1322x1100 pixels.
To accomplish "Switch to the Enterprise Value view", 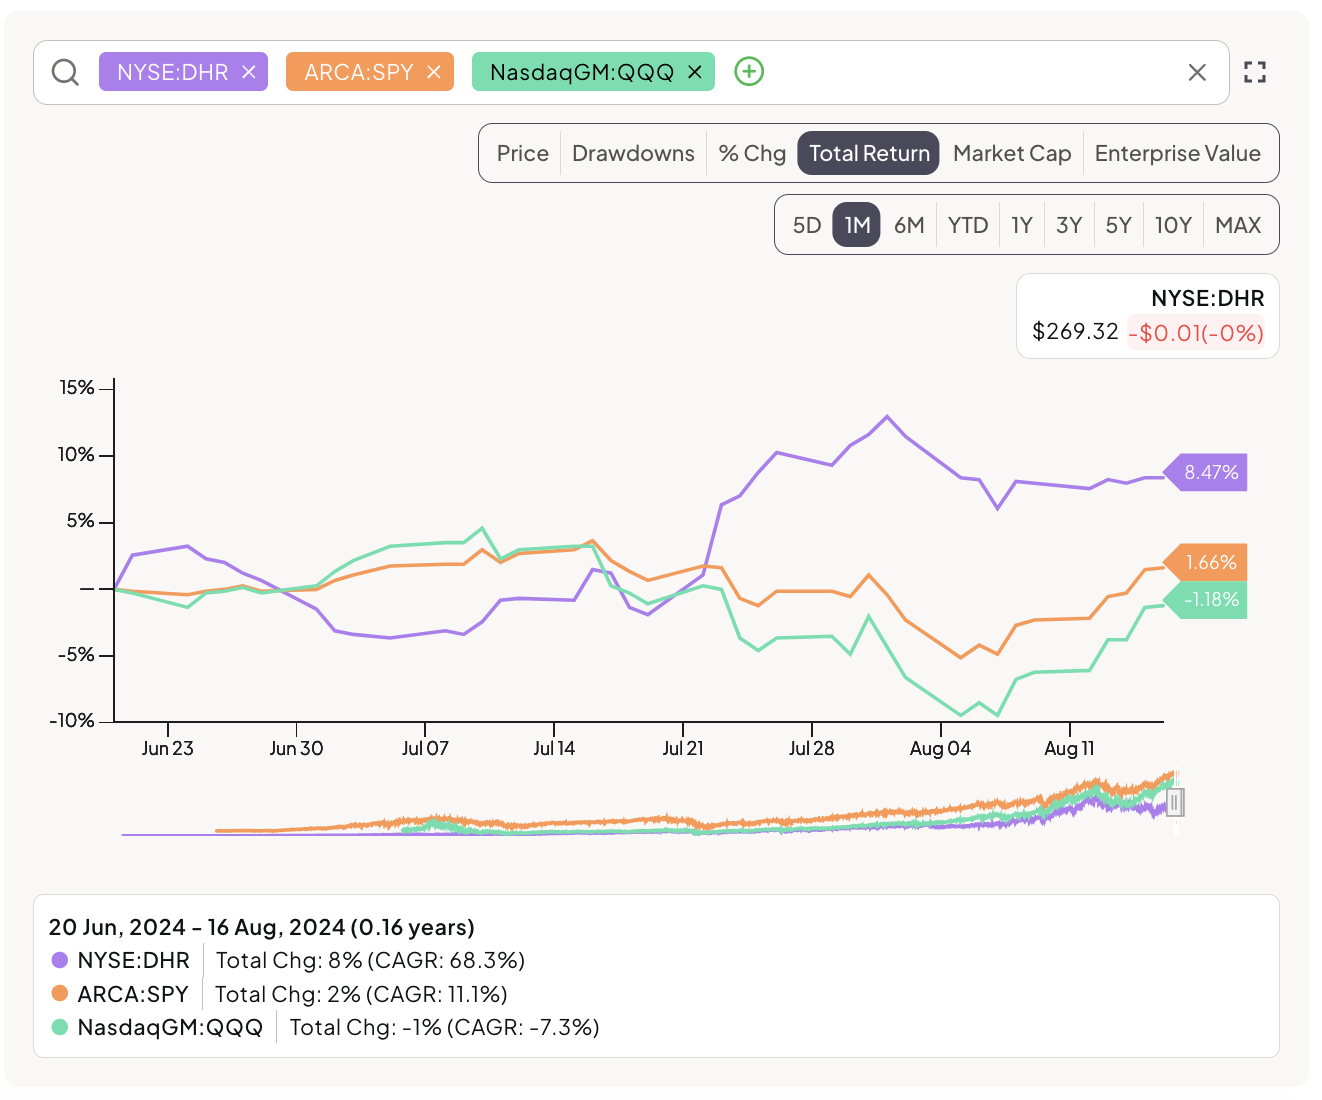I will coord(1177,153).
